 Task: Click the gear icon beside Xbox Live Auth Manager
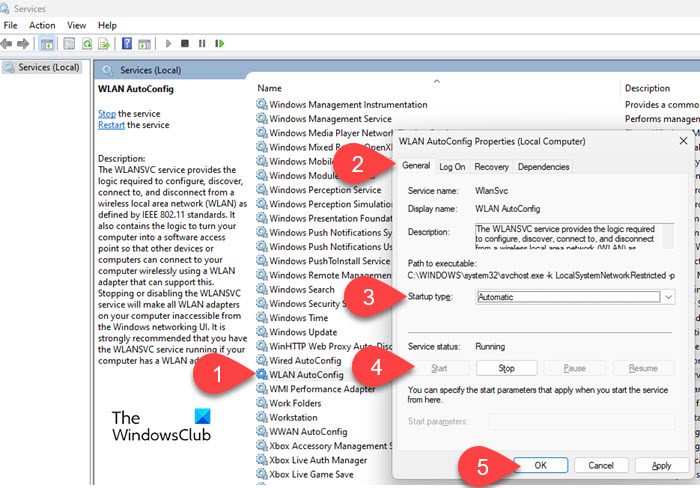262,460
